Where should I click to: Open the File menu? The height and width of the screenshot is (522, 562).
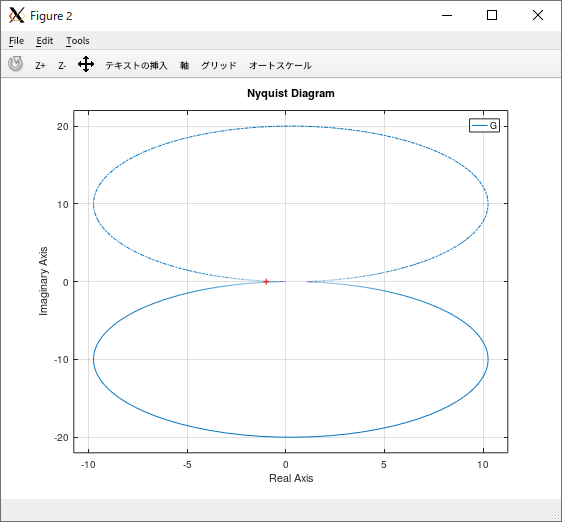[16, 41]
